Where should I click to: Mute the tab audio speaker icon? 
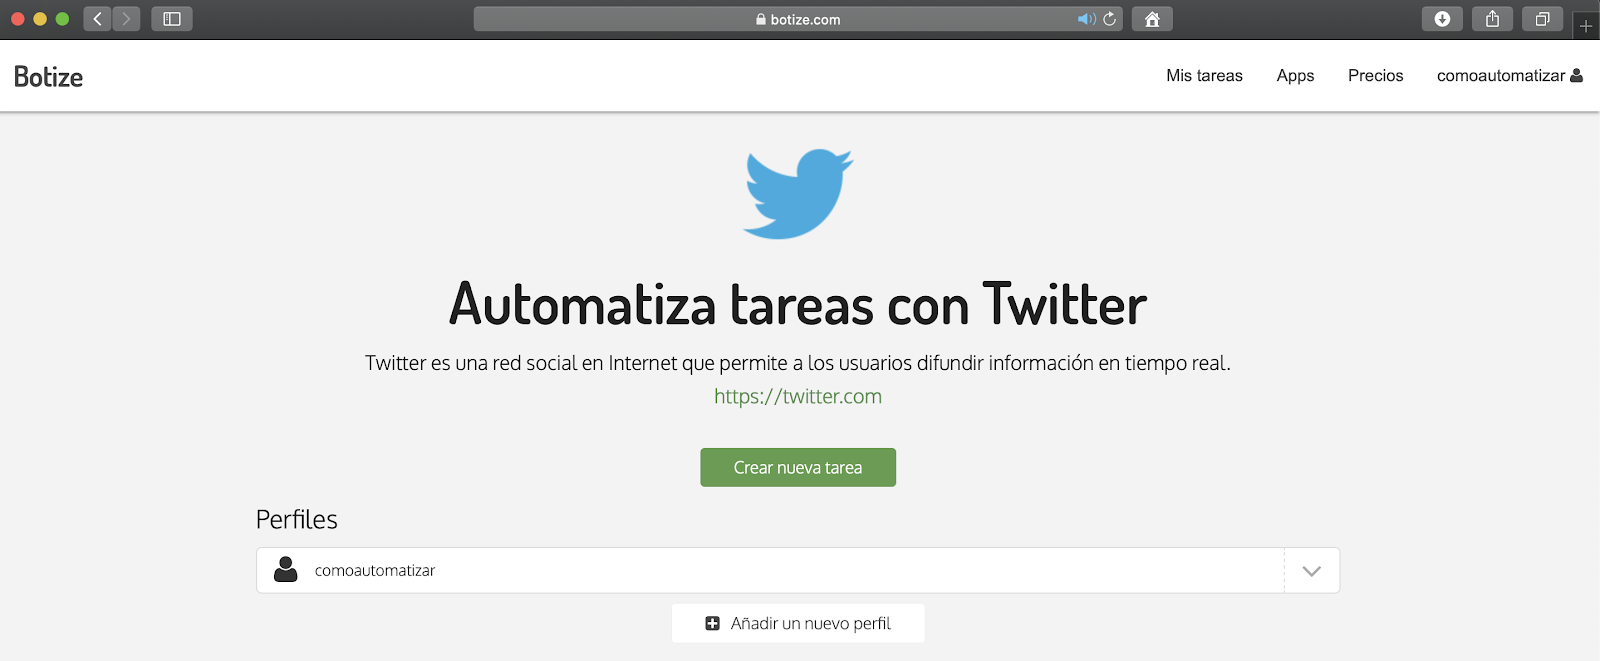(1086, 19)
